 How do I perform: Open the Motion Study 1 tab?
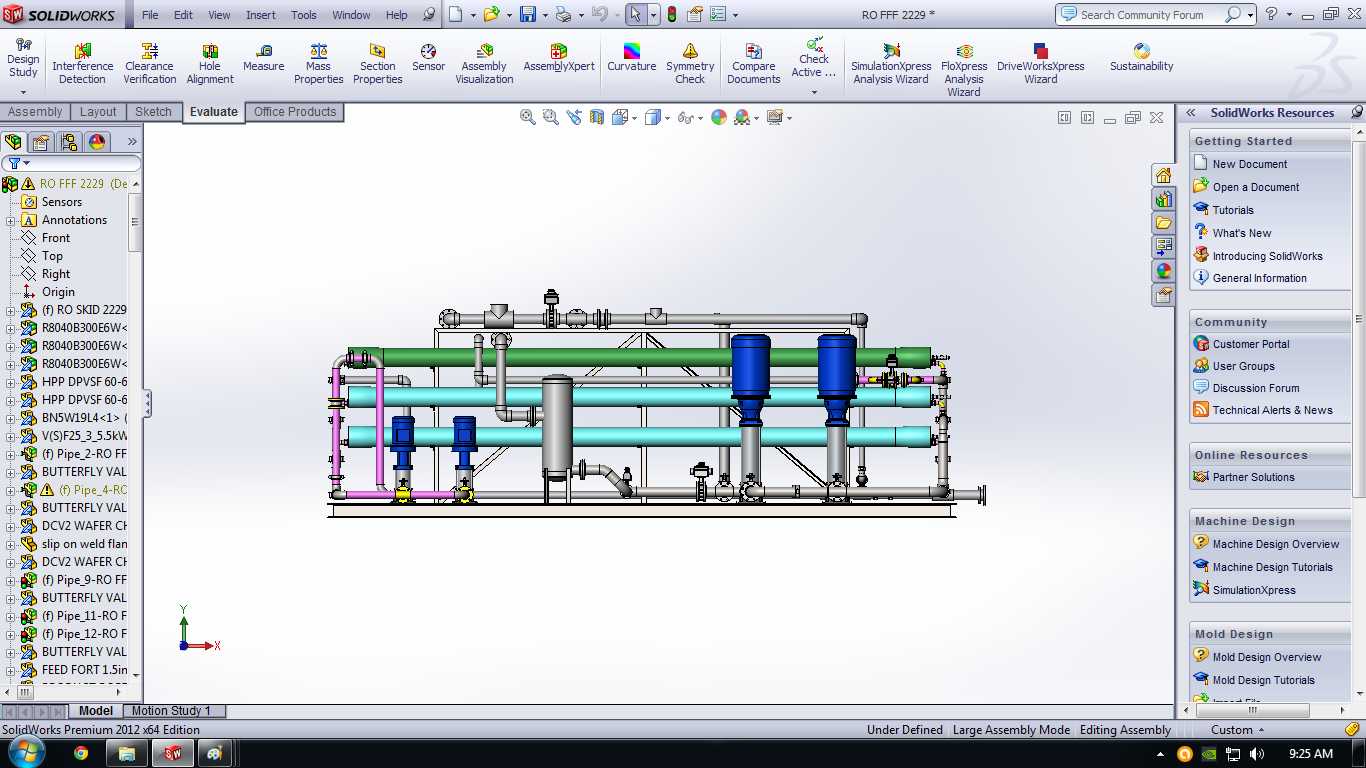click(171, 711)
